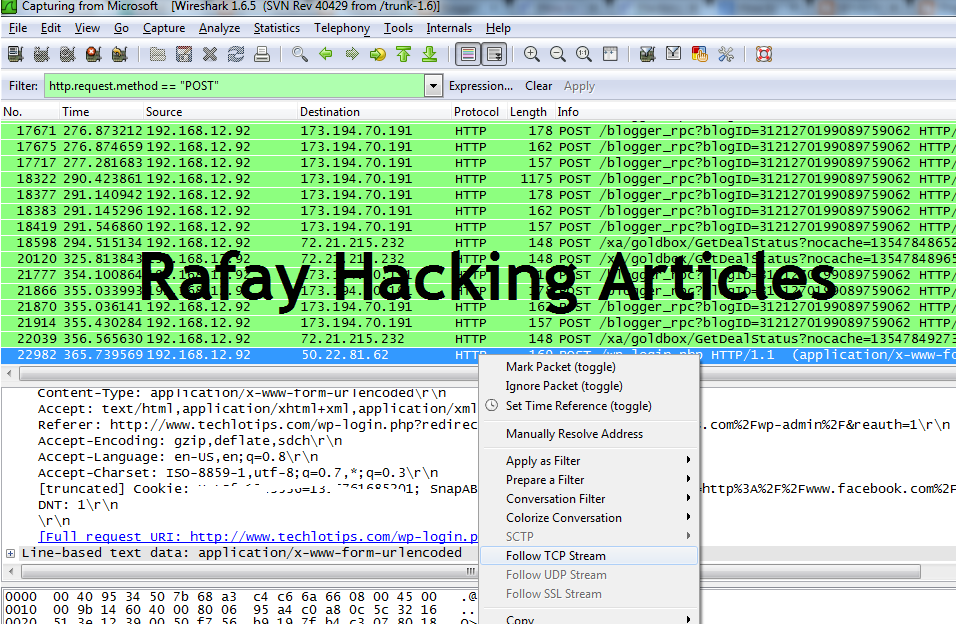Screen dimensions: 956x624
Task: Open the list of capture interfaces
Action: (x=16, y=54)
